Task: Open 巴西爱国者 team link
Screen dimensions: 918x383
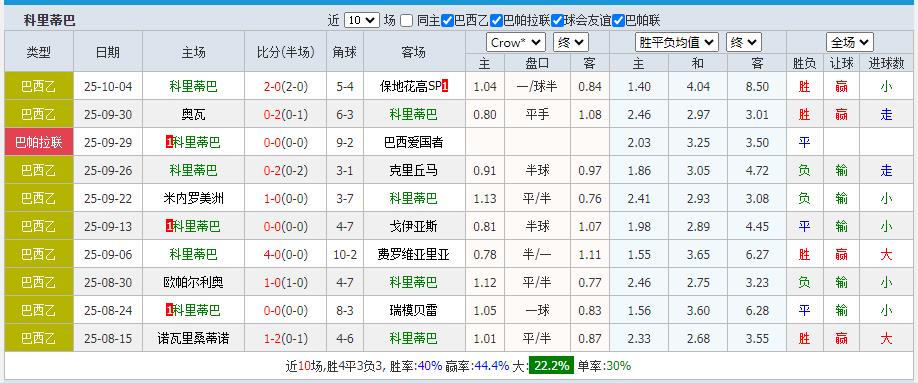Action: [414, 142]
